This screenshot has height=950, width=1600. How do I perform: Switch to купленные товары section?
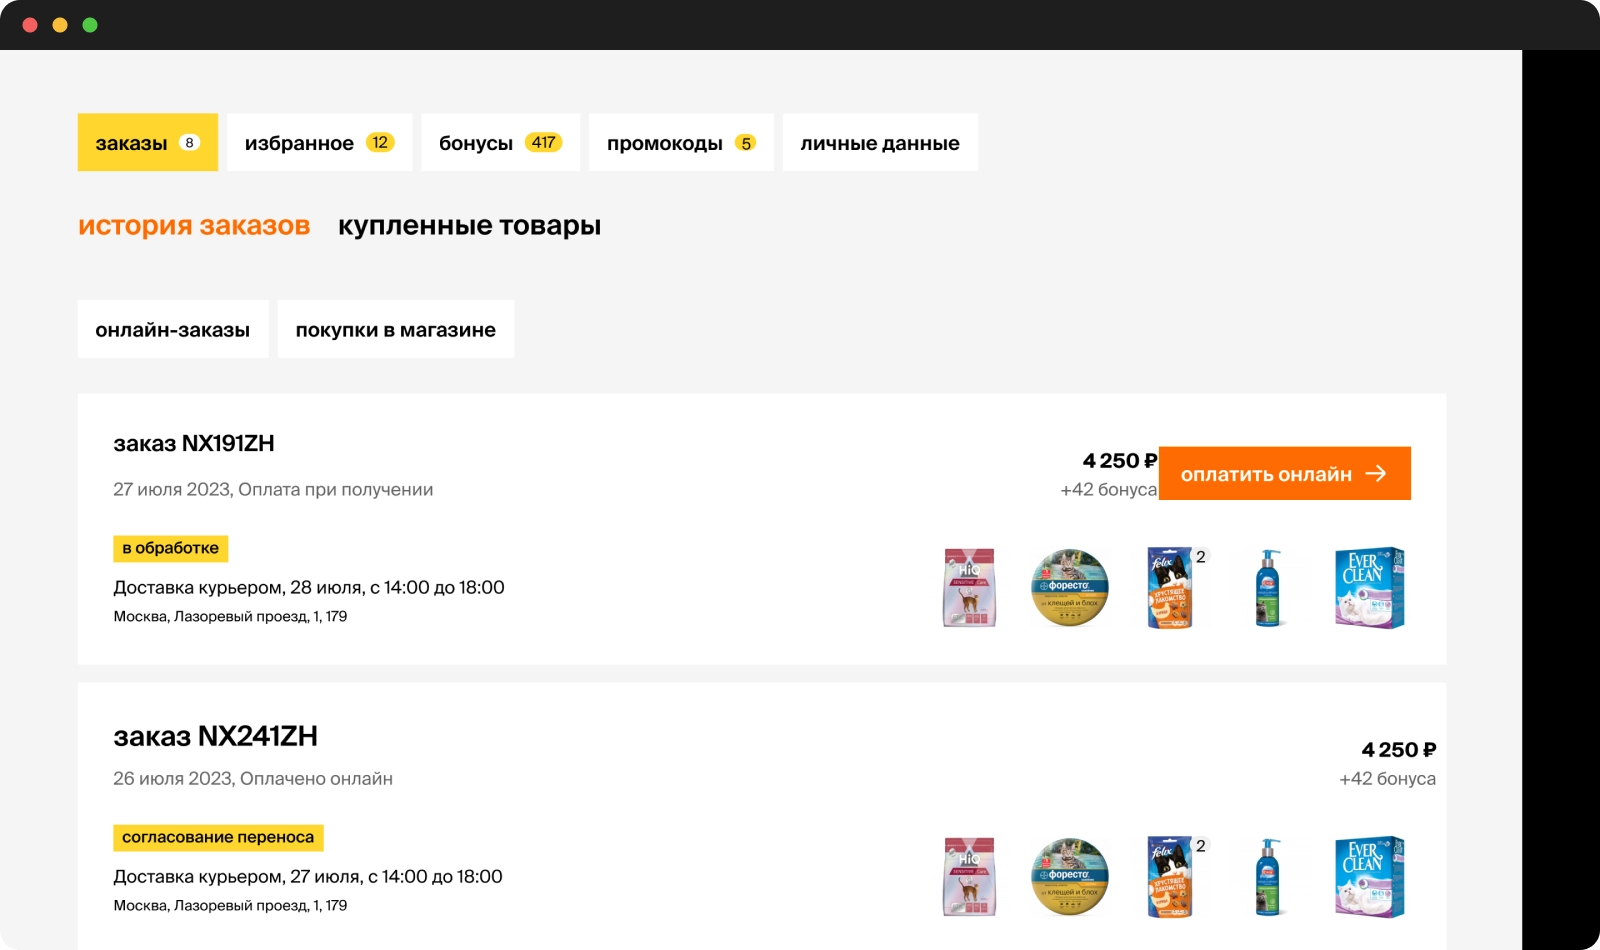(x=469, y=226)
